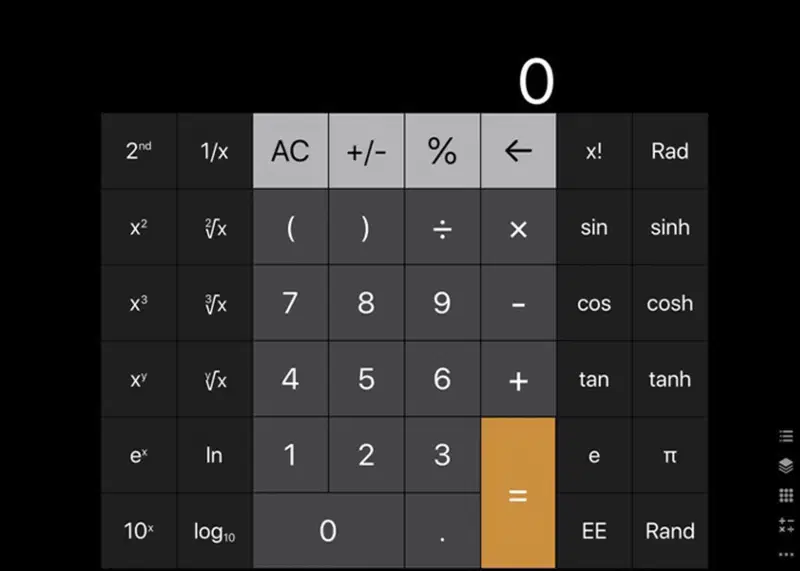Click the orange equals button
The image size is (800, 571).
pos(518,493)
